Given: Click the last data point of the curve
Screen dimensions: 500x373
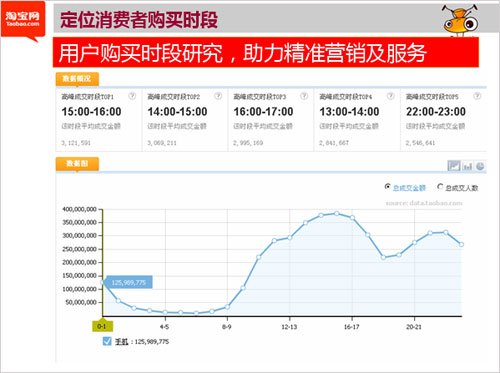Looking at the screenshot, I should click(x=461, y=244).
